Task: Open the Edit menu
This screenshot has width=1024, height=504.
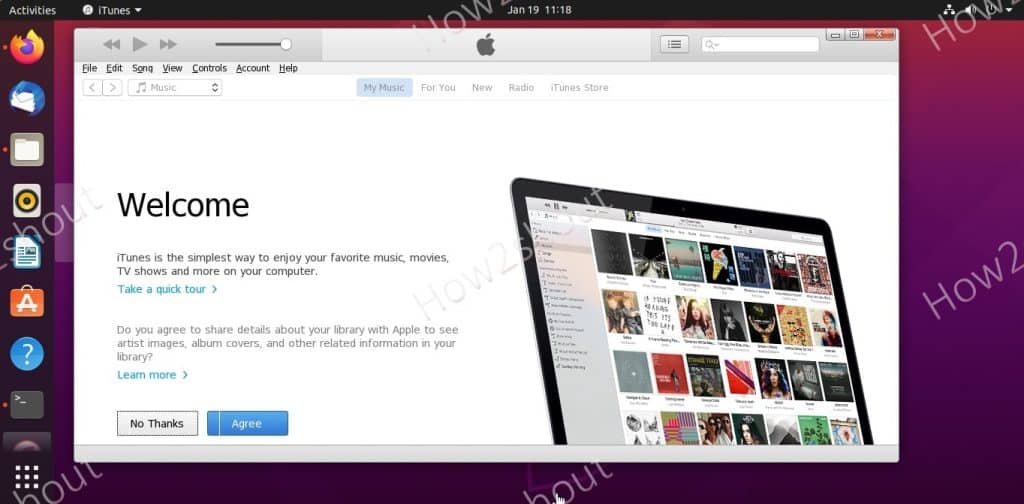Action: click(114, 68)
